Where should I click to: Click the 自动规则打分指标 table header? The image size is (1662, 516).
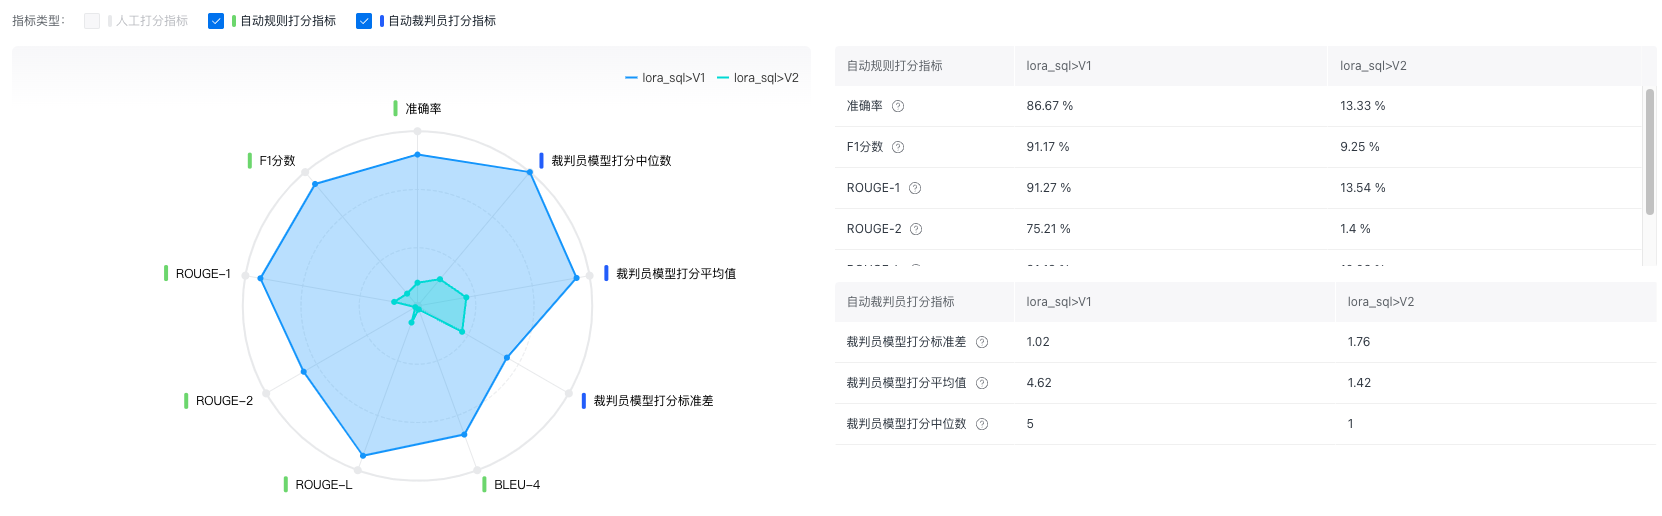[895, 66]
